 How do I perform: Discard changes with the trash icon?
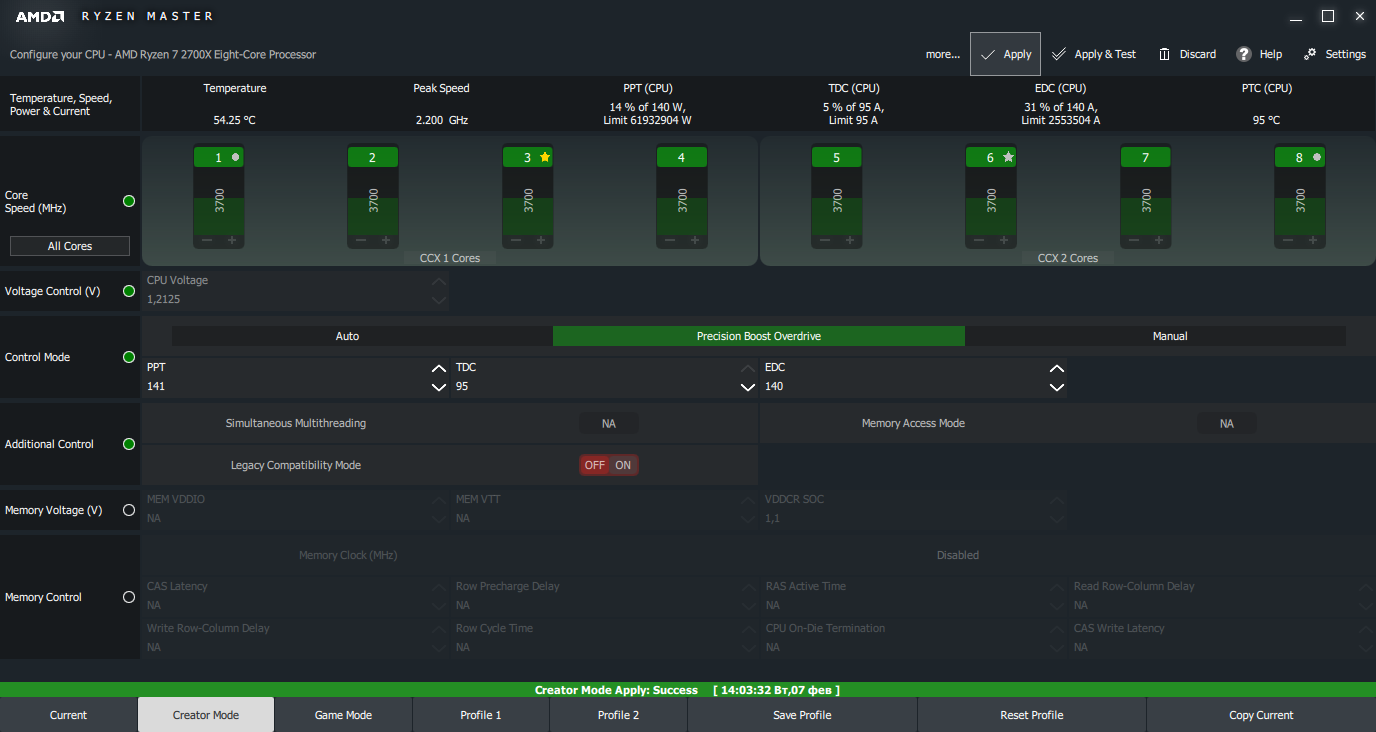click(1187, 54)
